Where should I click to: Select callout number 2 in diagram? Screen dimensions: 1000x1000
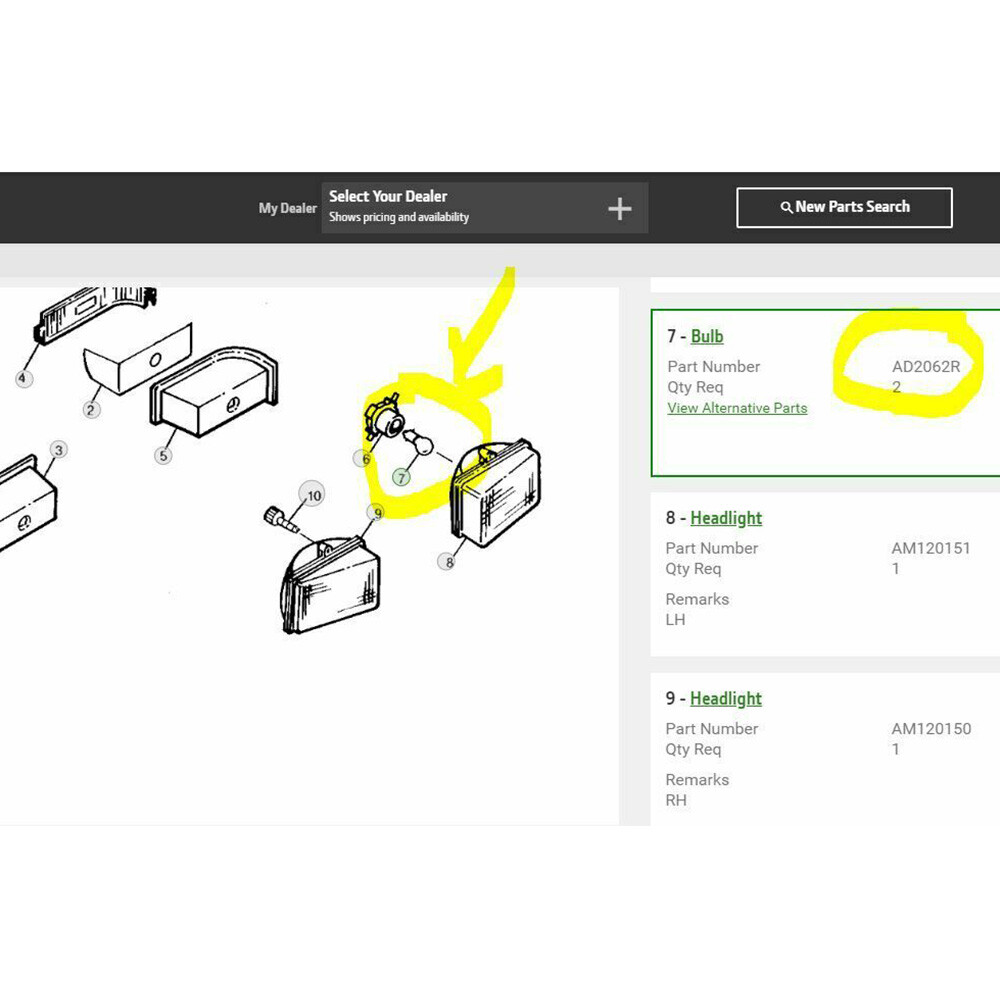coord(91,409)
